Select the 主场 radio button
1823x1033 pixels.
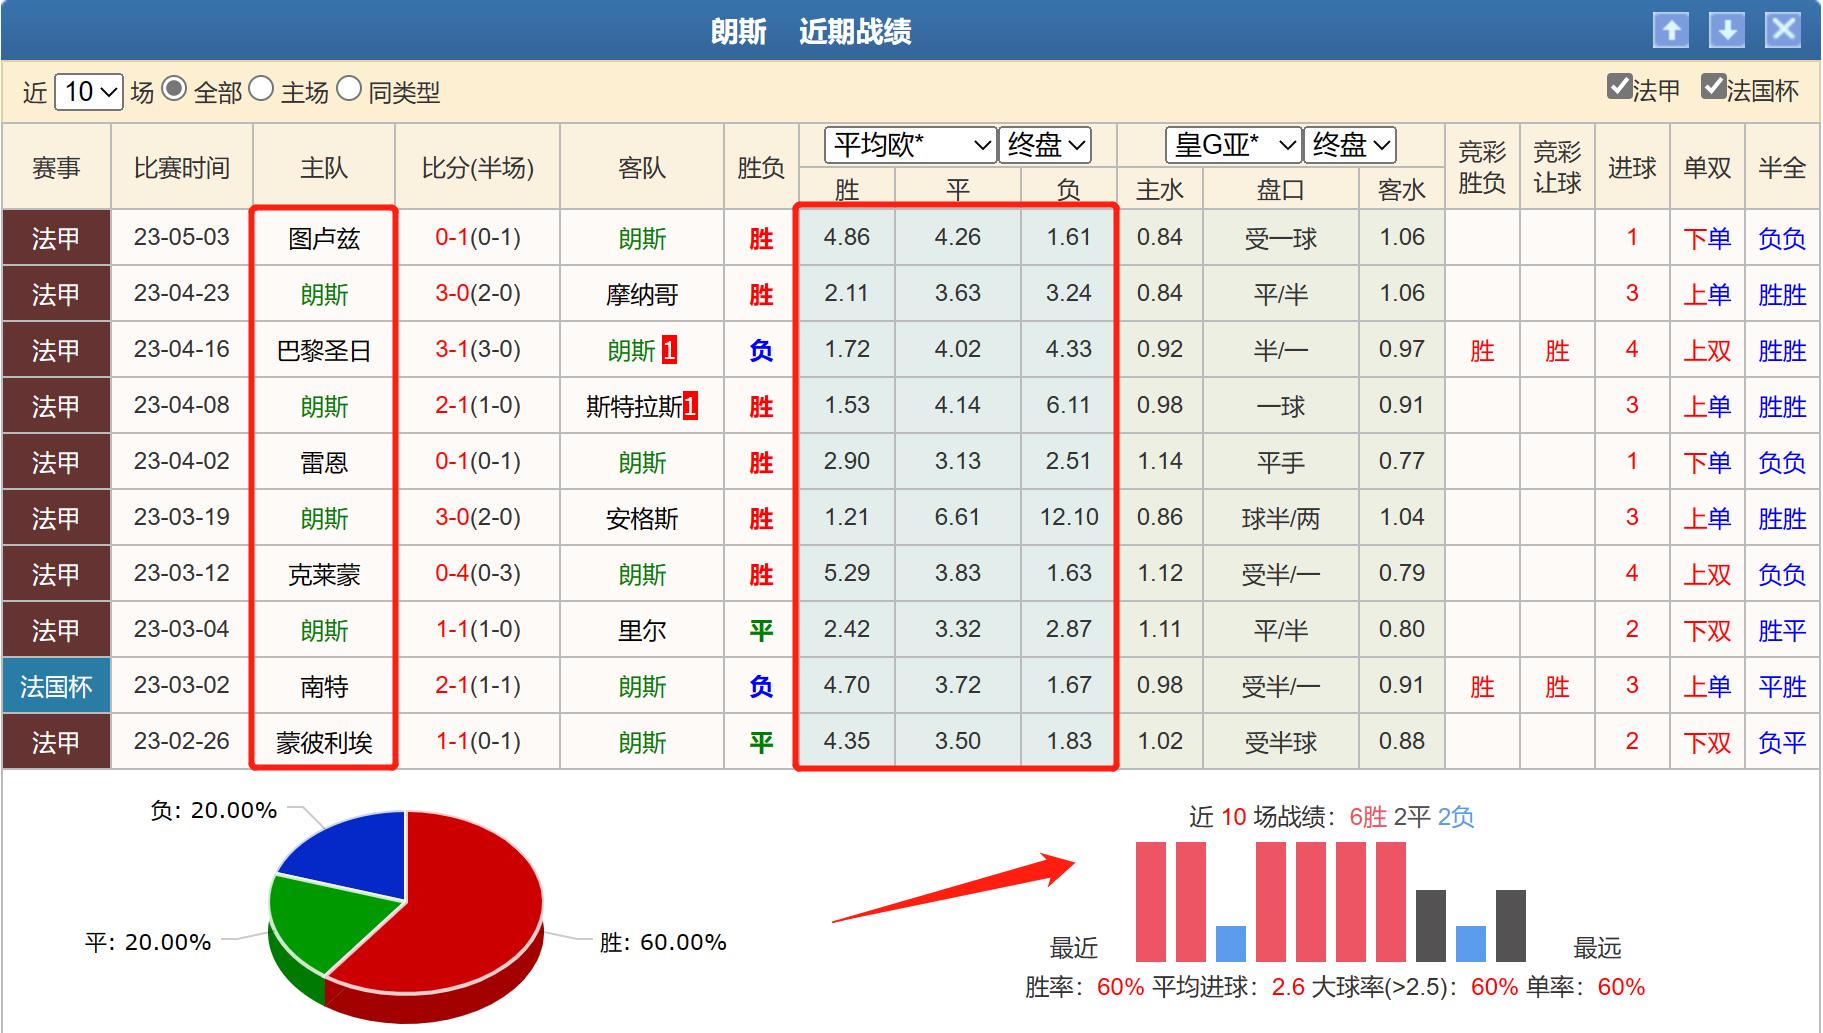261,90
